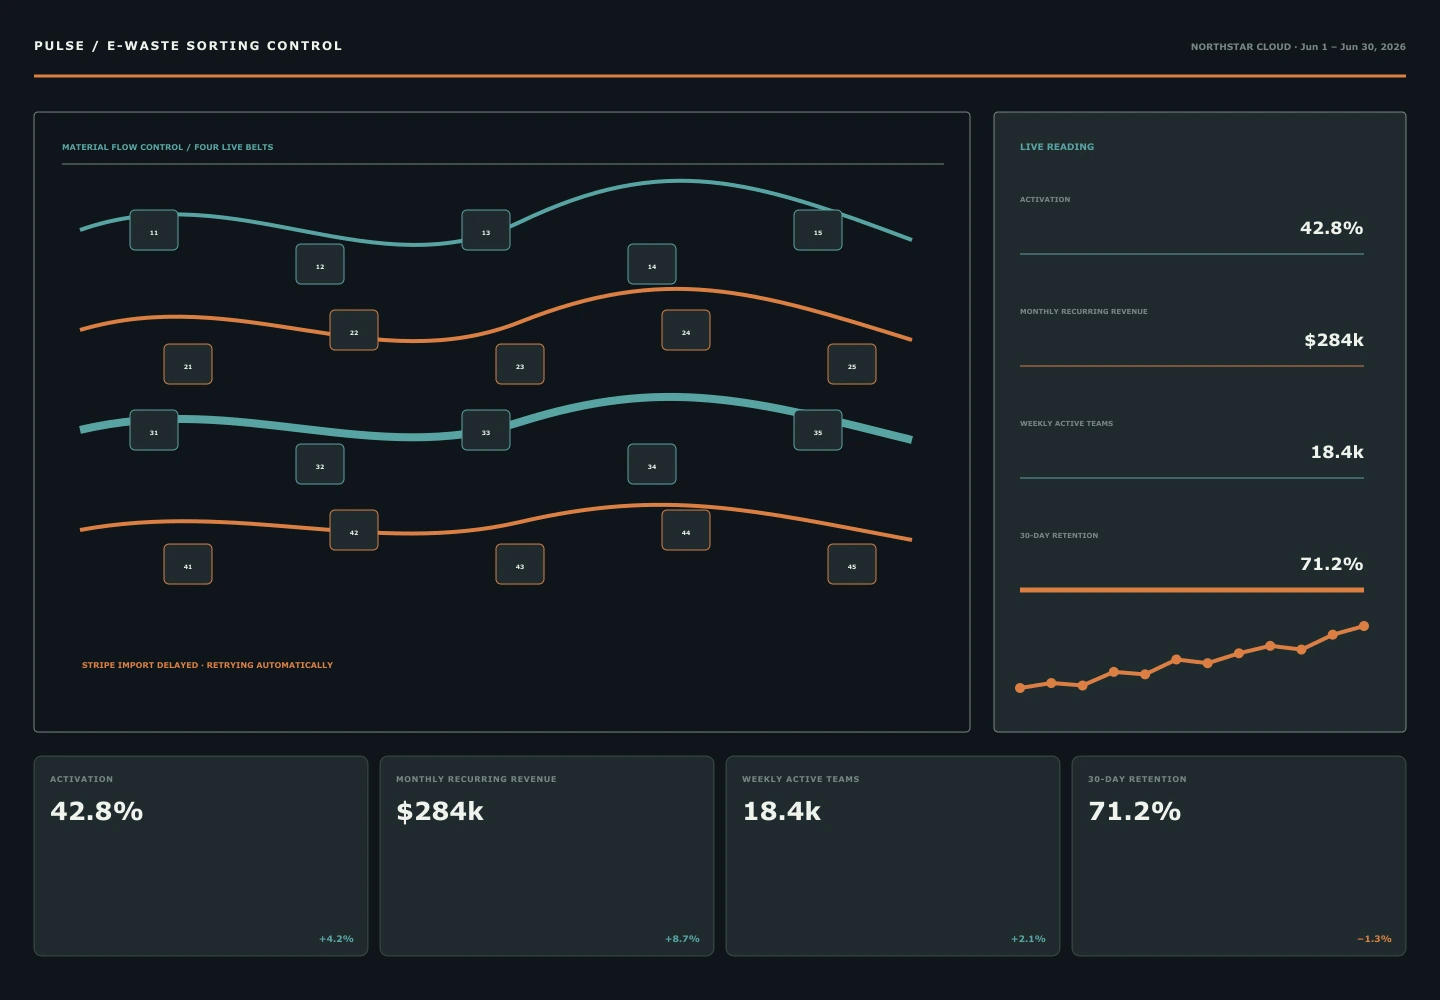
Task: Select Monthly Recurring Revenue row in Live Reading
Action: (1192, 336)
